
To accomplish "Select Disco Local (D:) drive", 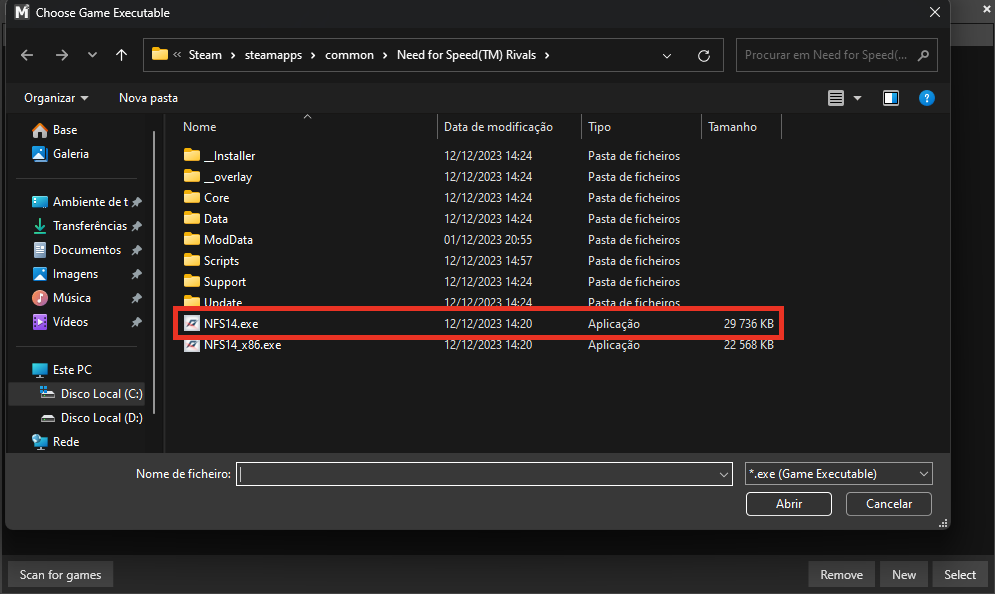I will click(90, 418).
